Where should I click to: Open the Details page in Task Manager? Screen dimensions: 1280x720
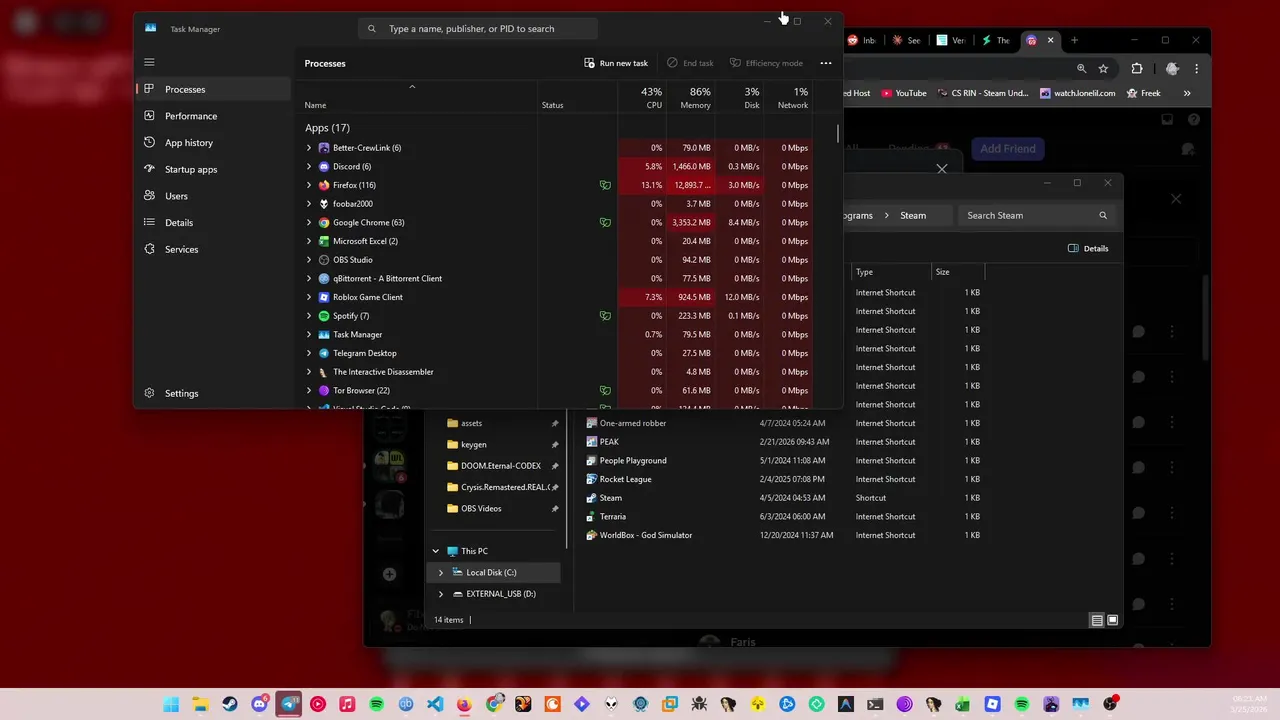click(x=213, y=223)
